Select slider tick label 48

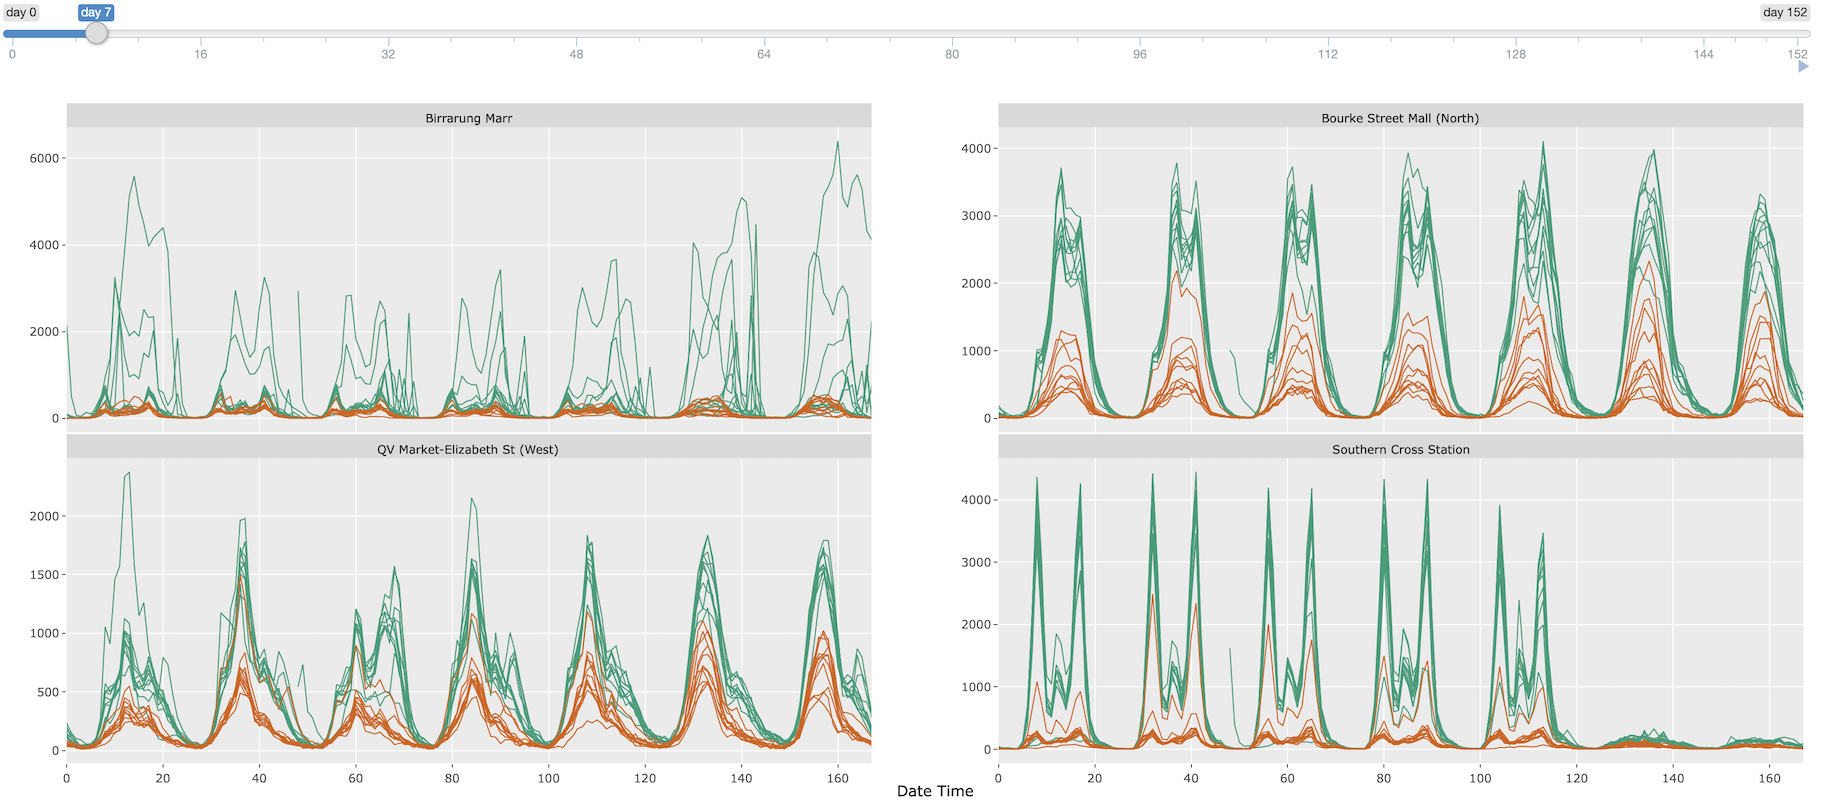[576, 54]
